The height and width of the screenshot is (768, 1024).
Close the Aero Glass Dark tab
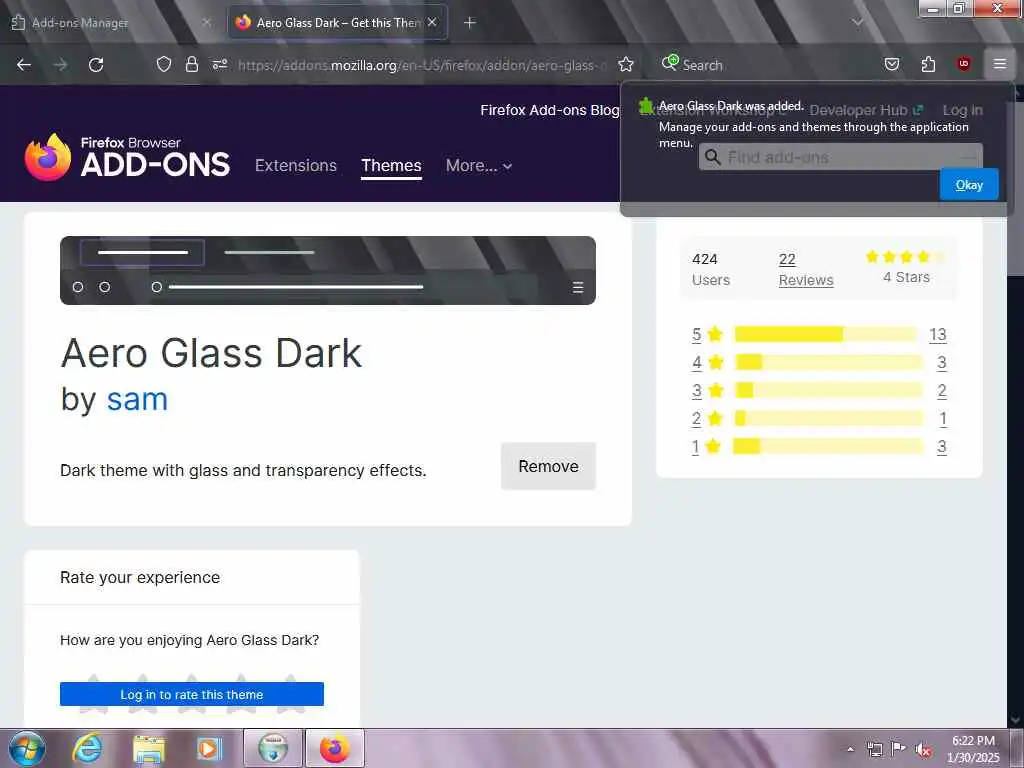[432, 22]
